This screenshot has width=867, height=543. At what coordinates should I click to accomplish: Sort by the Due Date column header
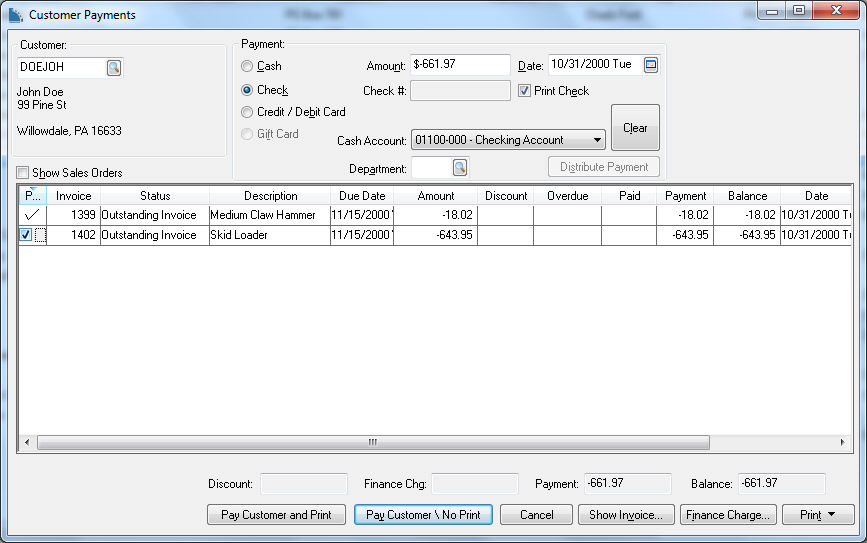(361, 196)
